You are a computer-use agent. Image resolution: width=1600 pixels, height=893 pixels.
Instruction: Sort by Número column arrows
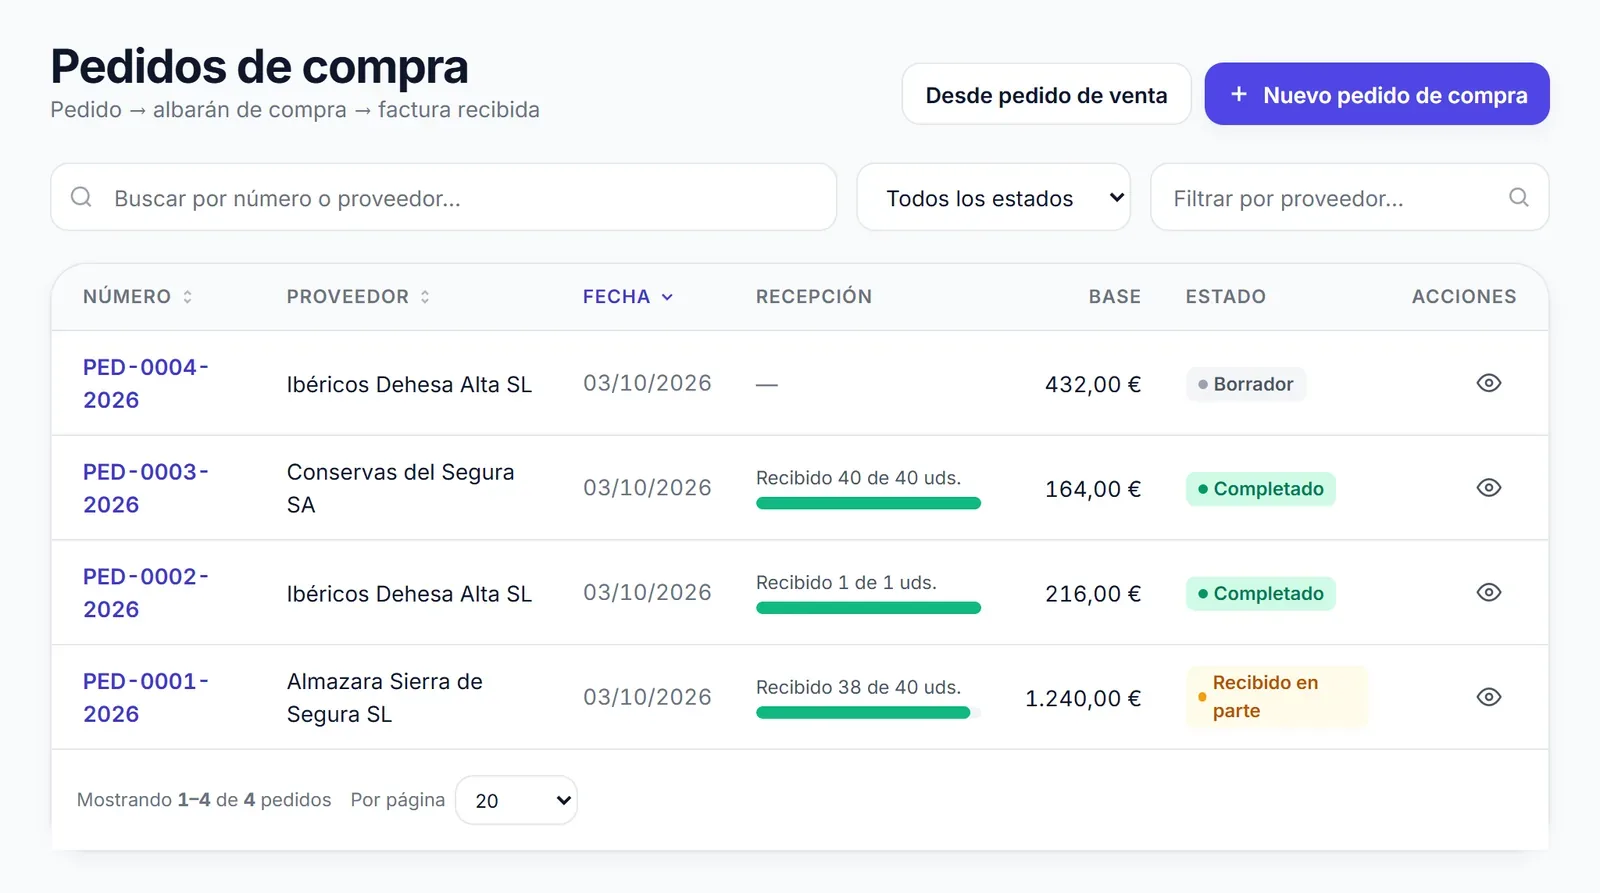187,297
